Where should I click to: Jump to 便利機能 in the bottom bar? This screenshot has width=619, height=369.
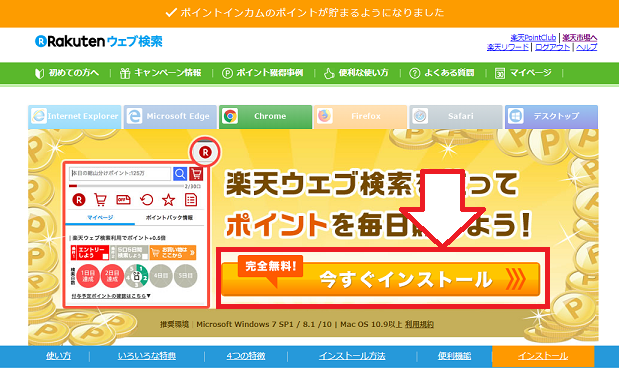(x=454, y=356)
